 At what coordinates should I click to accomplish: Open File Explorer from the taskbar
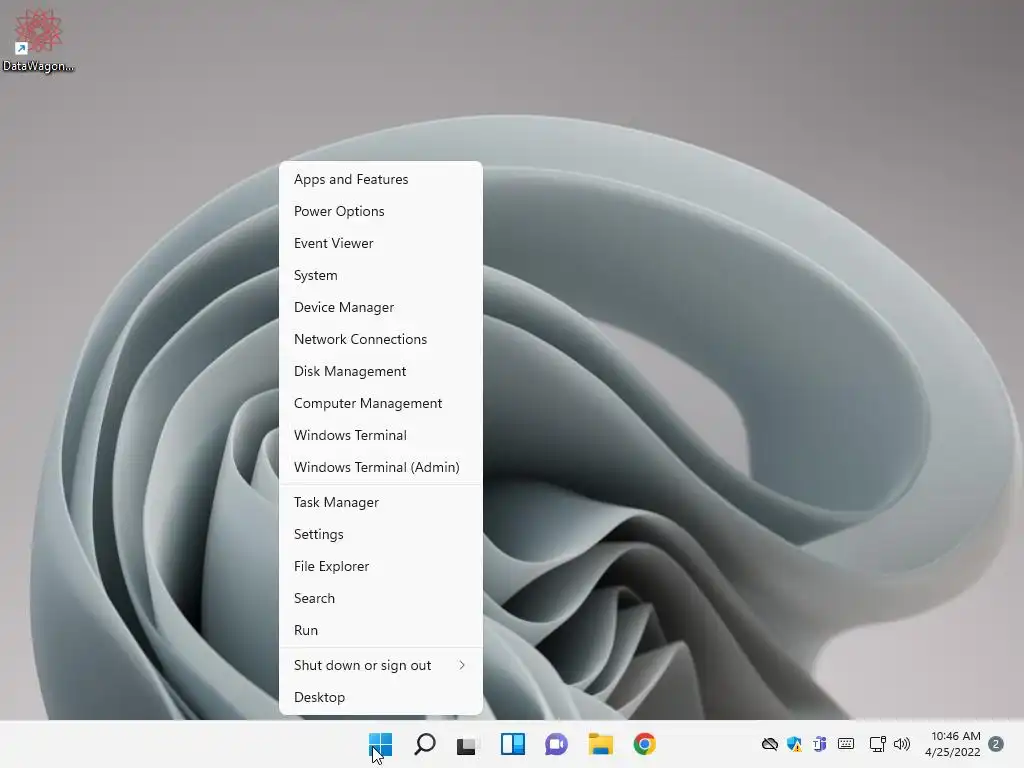click(600, 744)
